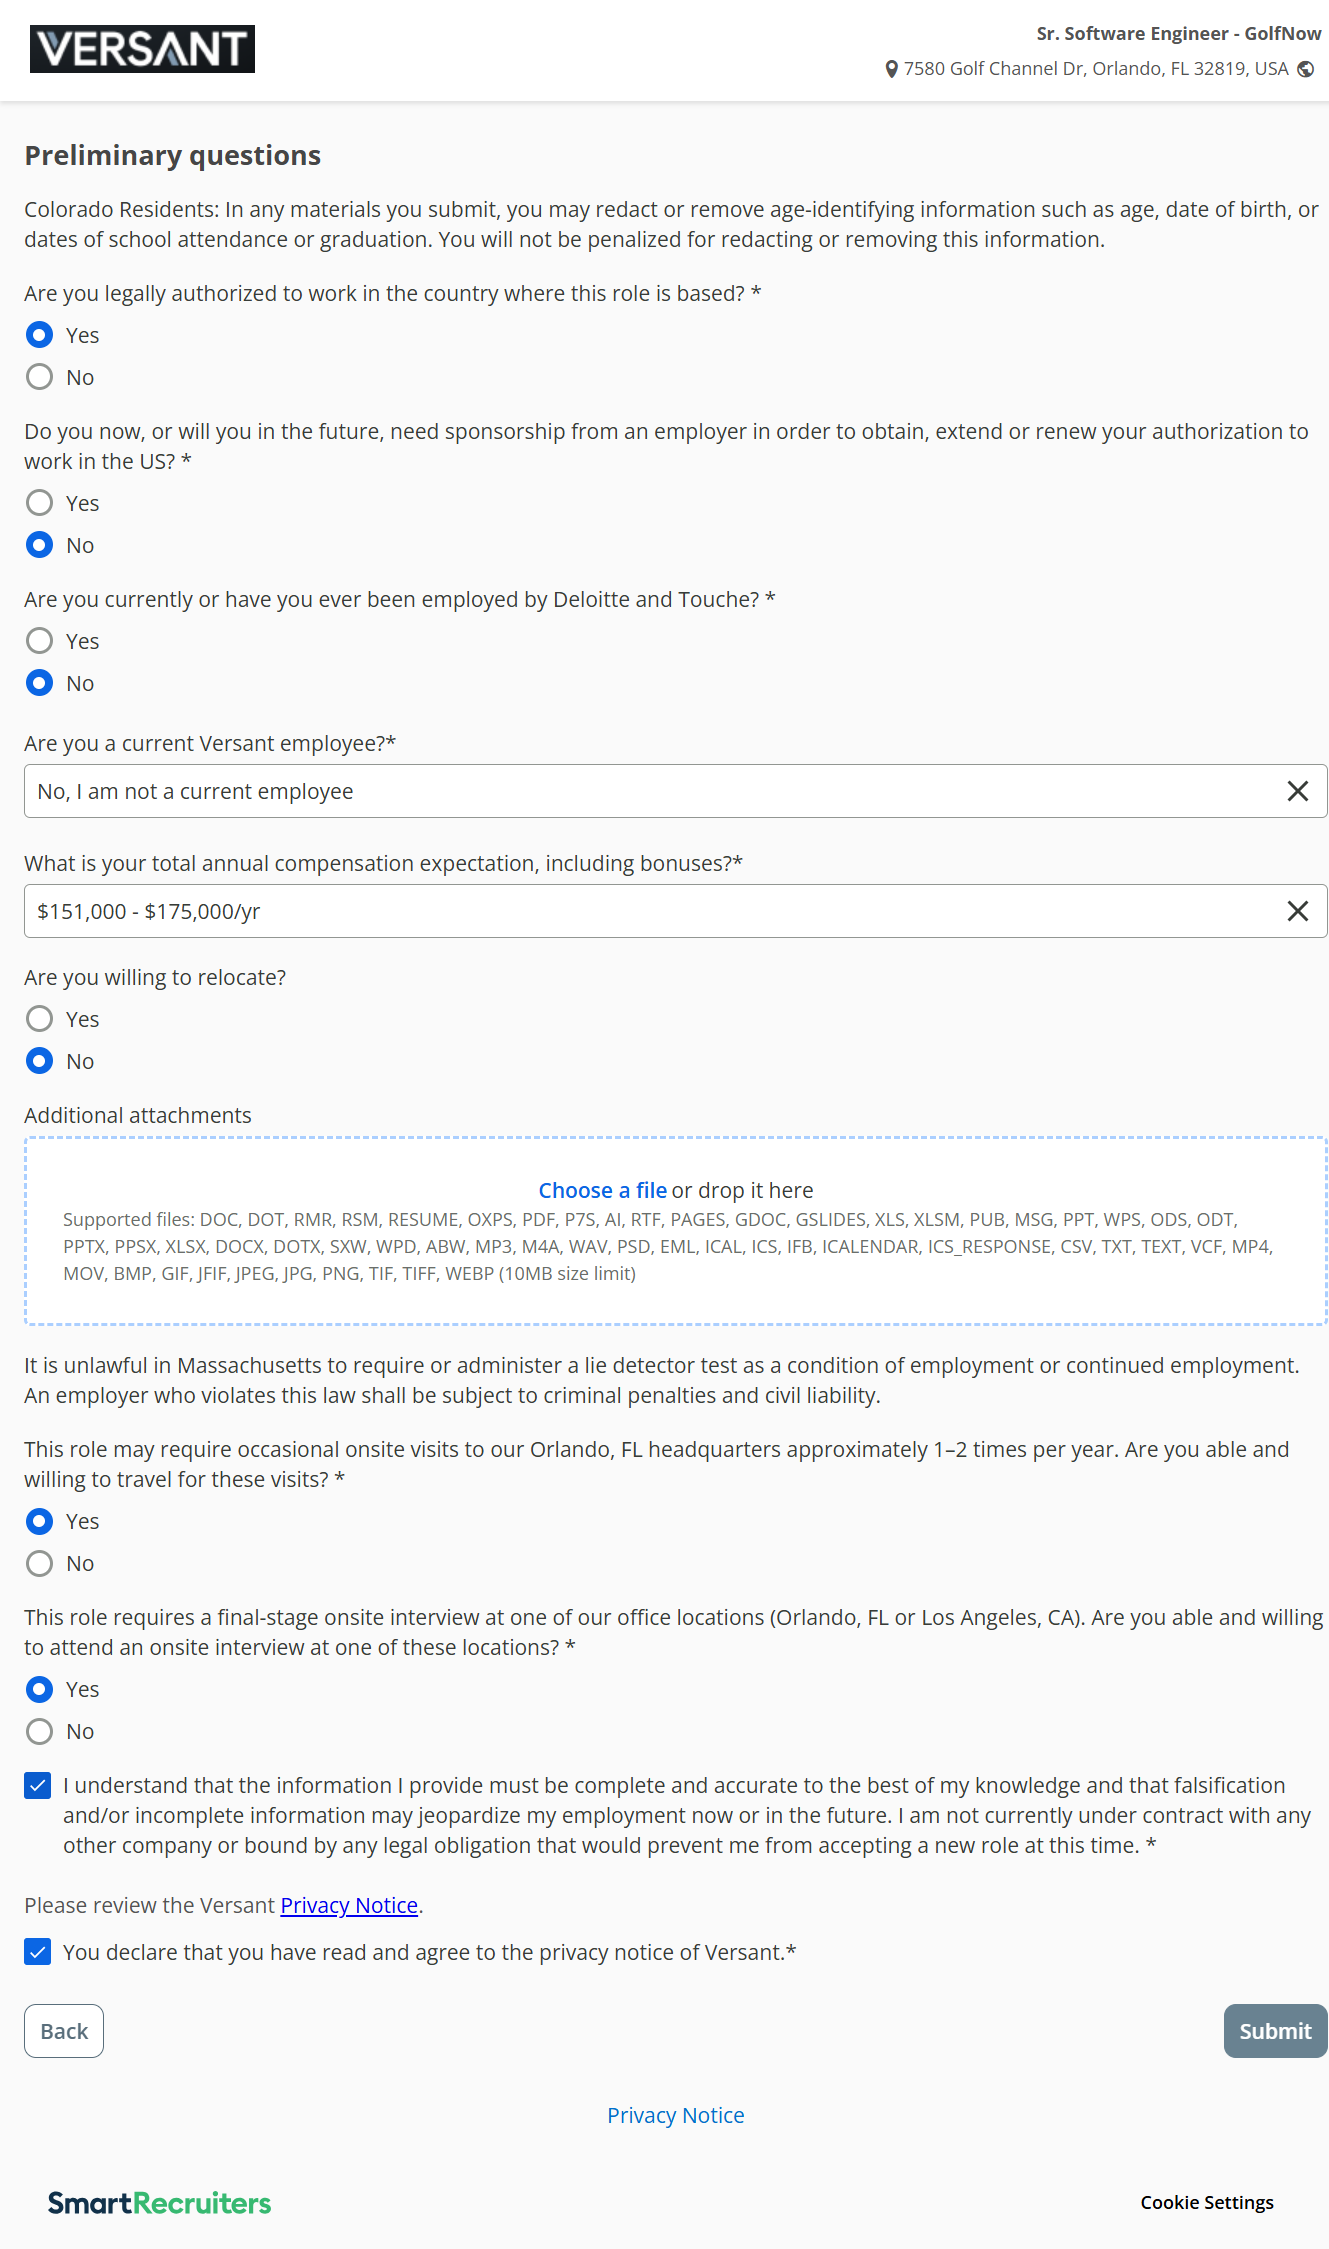Click the SmartRecruiters logo
Image resolution: width=1329 pixels, height=2249 pixels.
click(x=160, y=2202)
